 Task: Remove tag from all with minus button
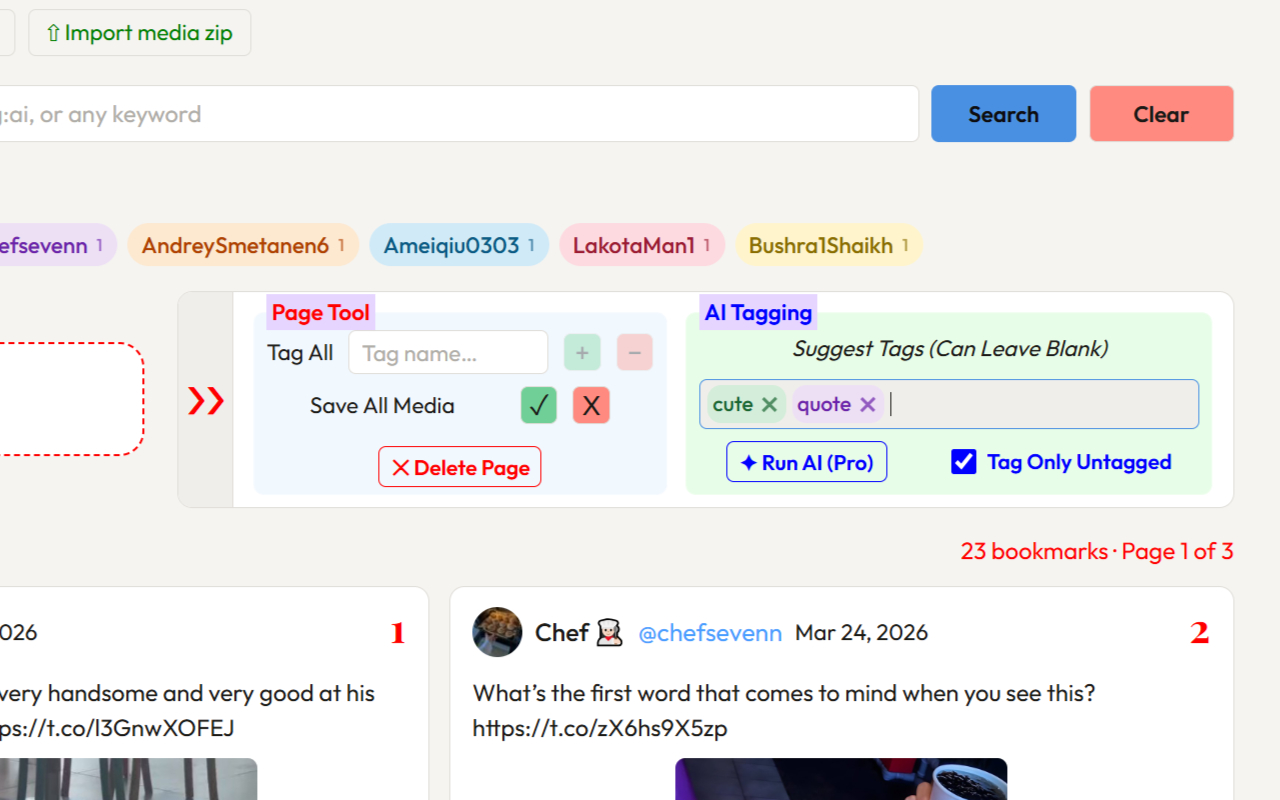(635, 352)
